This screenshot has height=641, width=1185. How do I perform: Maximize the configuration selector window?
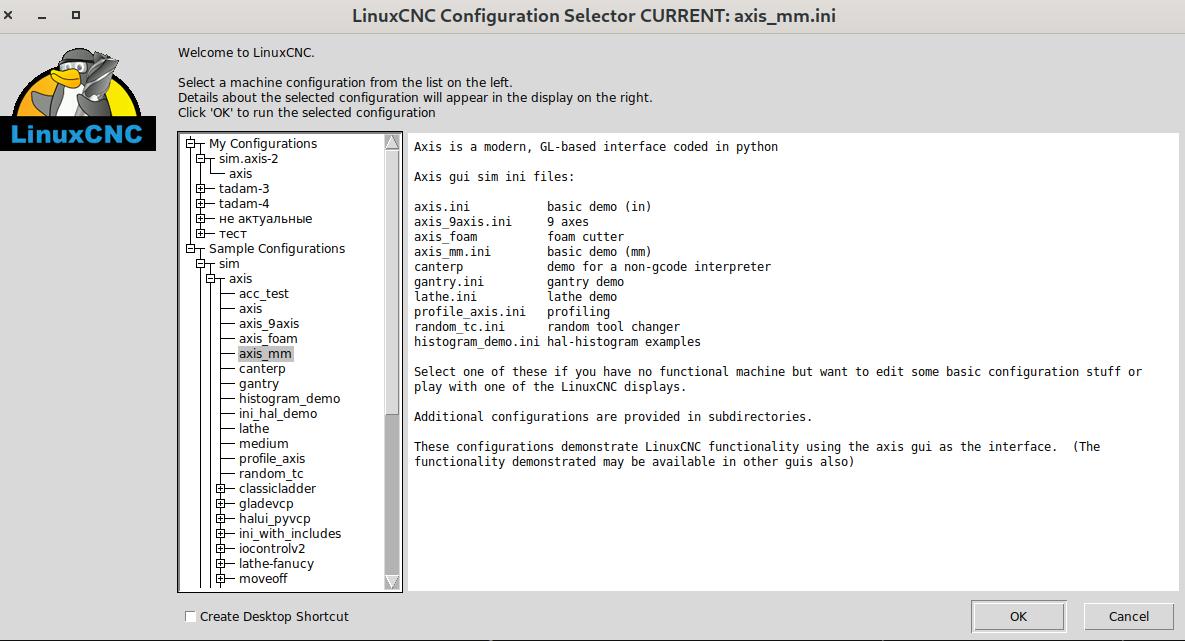tap(76, 15)
